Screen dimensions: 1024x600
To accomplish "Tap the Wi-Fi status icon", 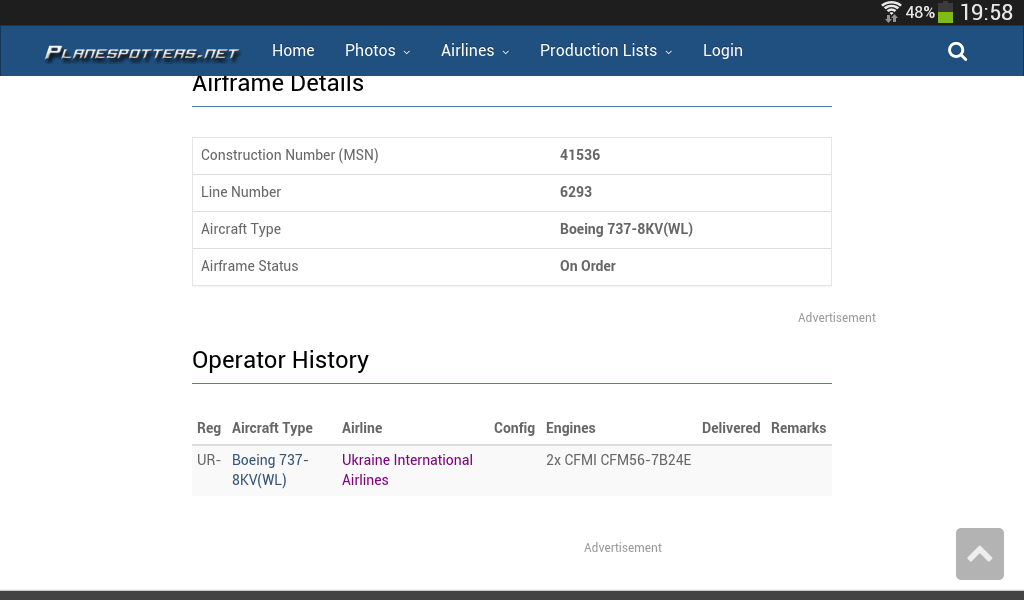I will 890,12.
